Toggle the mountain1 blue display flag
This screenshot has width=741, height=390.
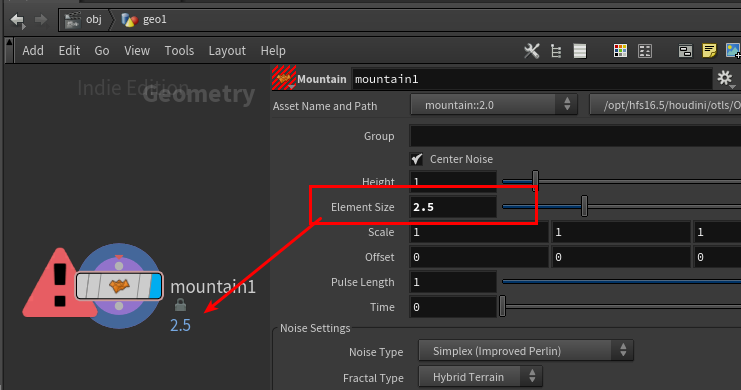155,286
